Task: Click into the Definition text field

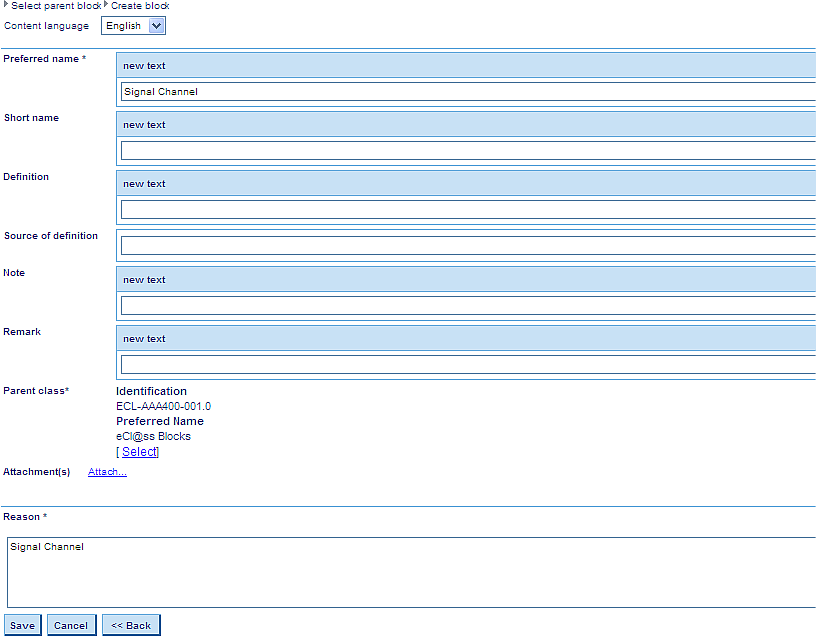Action: tap(468, 210)
